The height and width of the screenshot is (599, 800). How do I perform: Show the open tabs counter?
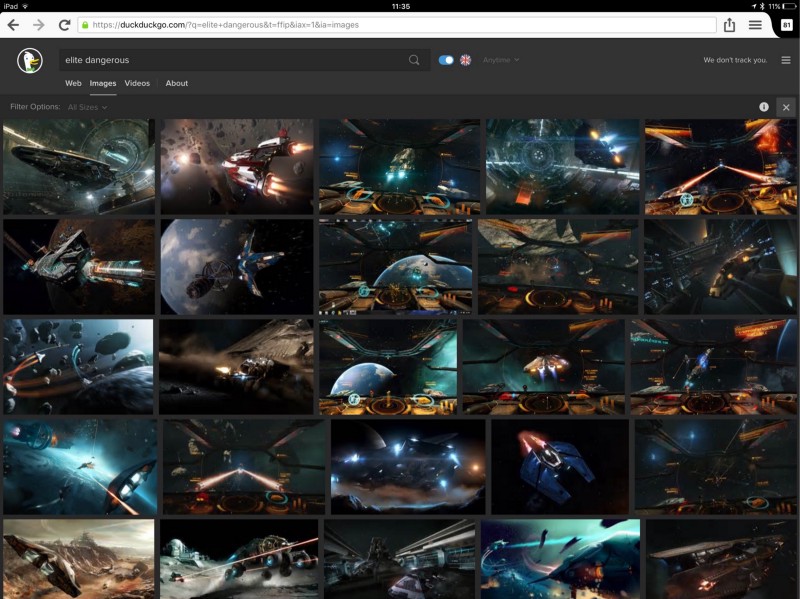(787, 24)
